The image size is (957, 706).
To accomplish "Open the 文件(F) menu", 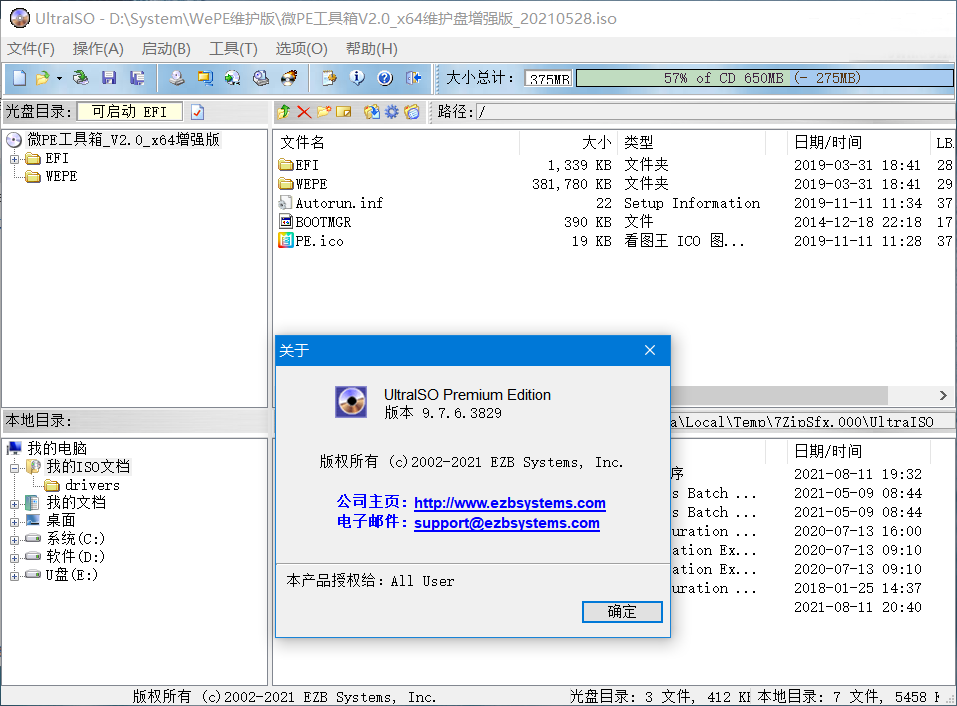I will (x=31, y=49).
